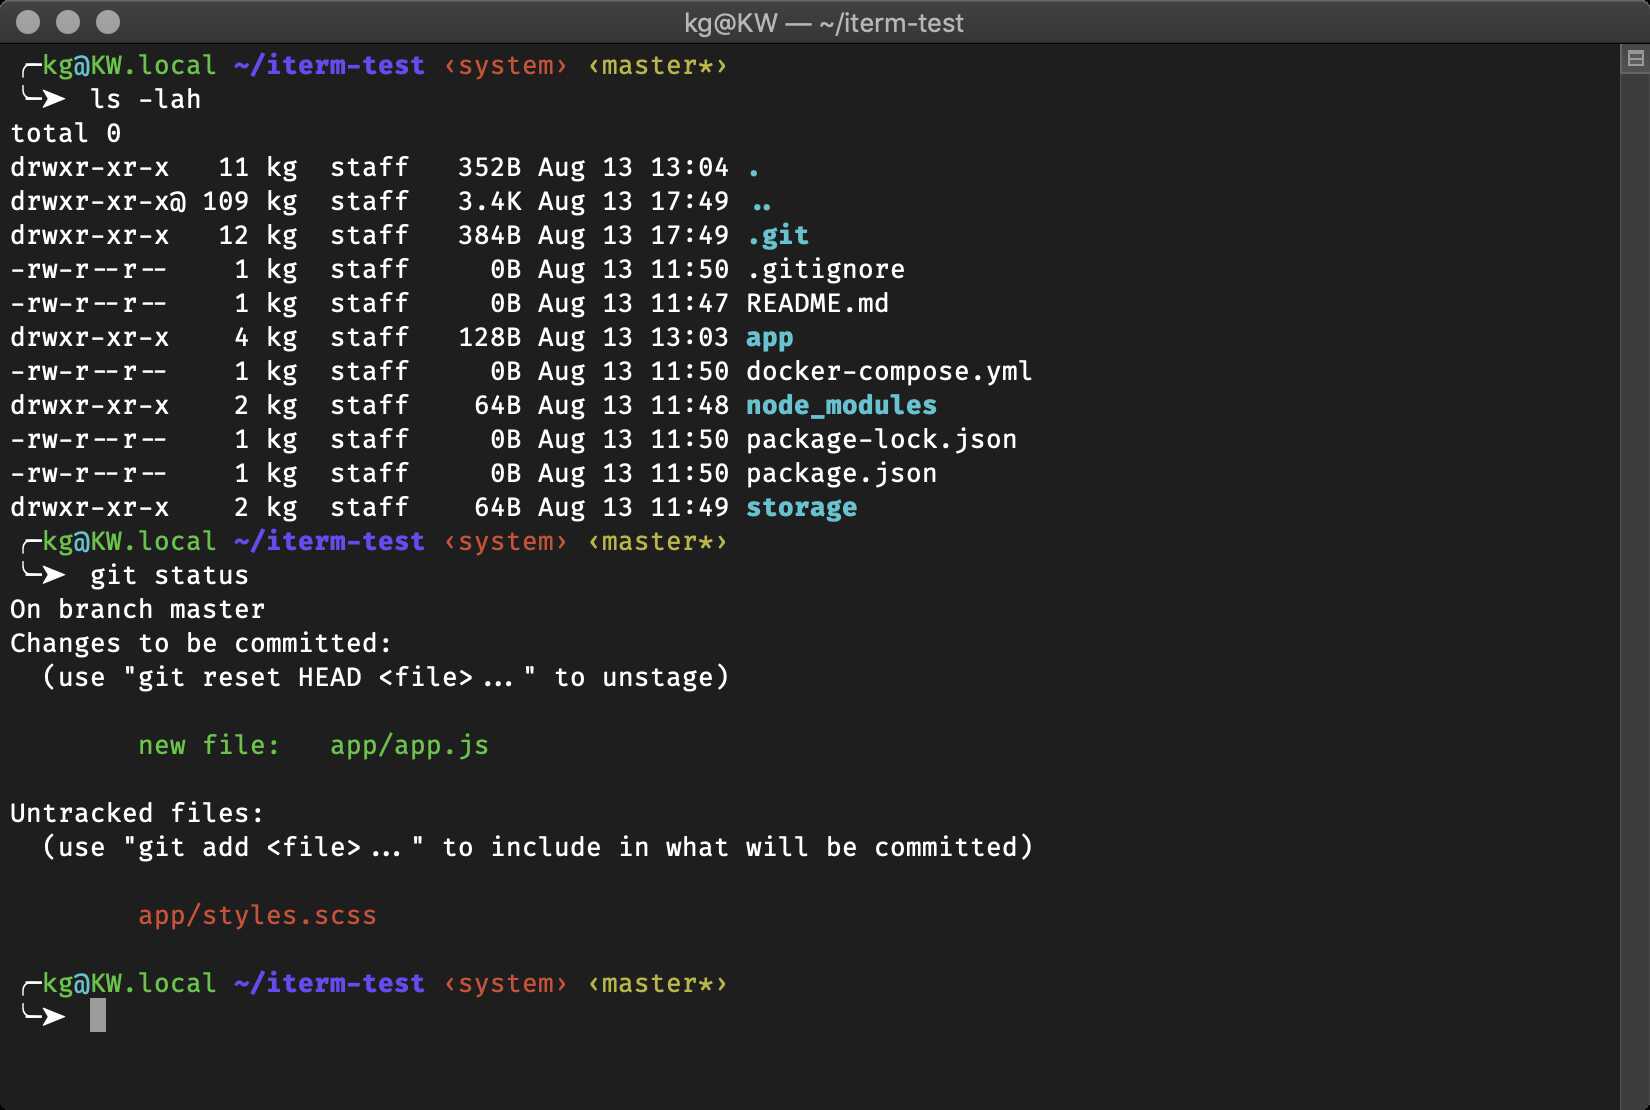1650x1110 pixels.
Task: Click 'kg@KW.local' in the last prompt
Action: click(x=130, y=984)
